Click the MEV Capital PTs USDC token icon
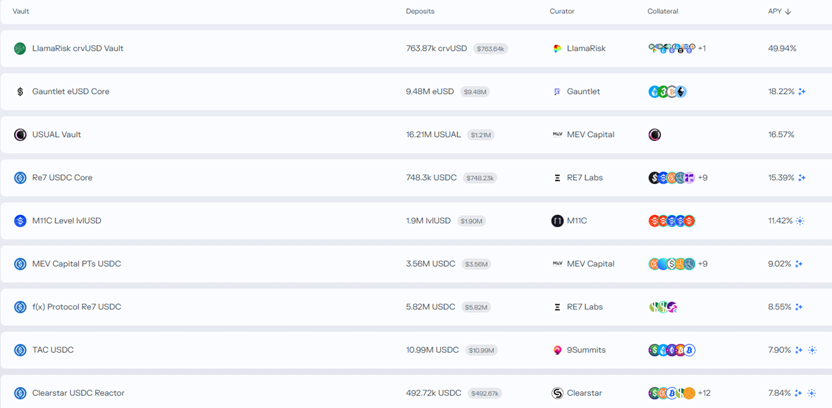Viewport: 832px width, 408px height. pyautogui.click(x=20, y=264)
